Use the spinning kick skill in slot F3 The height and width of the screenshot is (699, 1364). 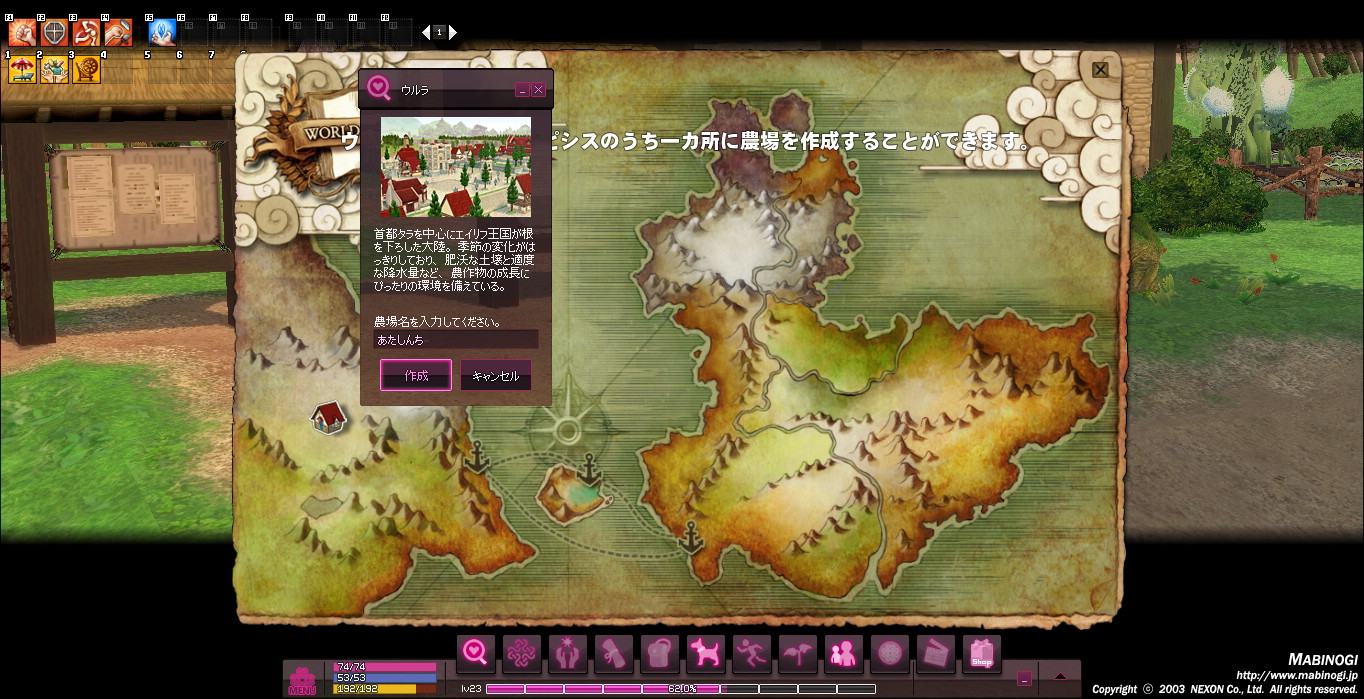(x=86, y=32)
